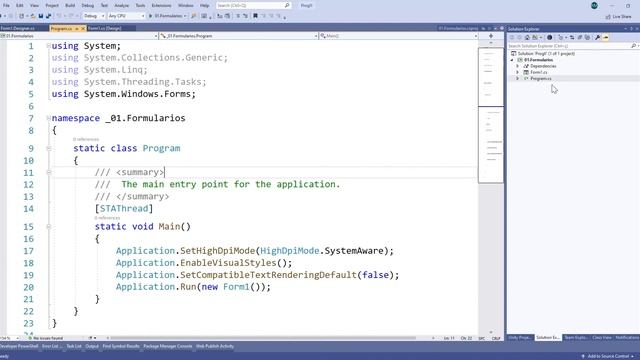Start debugging 01.Formularios with the run button
640x360 pixels.
(x=167, y=16)
